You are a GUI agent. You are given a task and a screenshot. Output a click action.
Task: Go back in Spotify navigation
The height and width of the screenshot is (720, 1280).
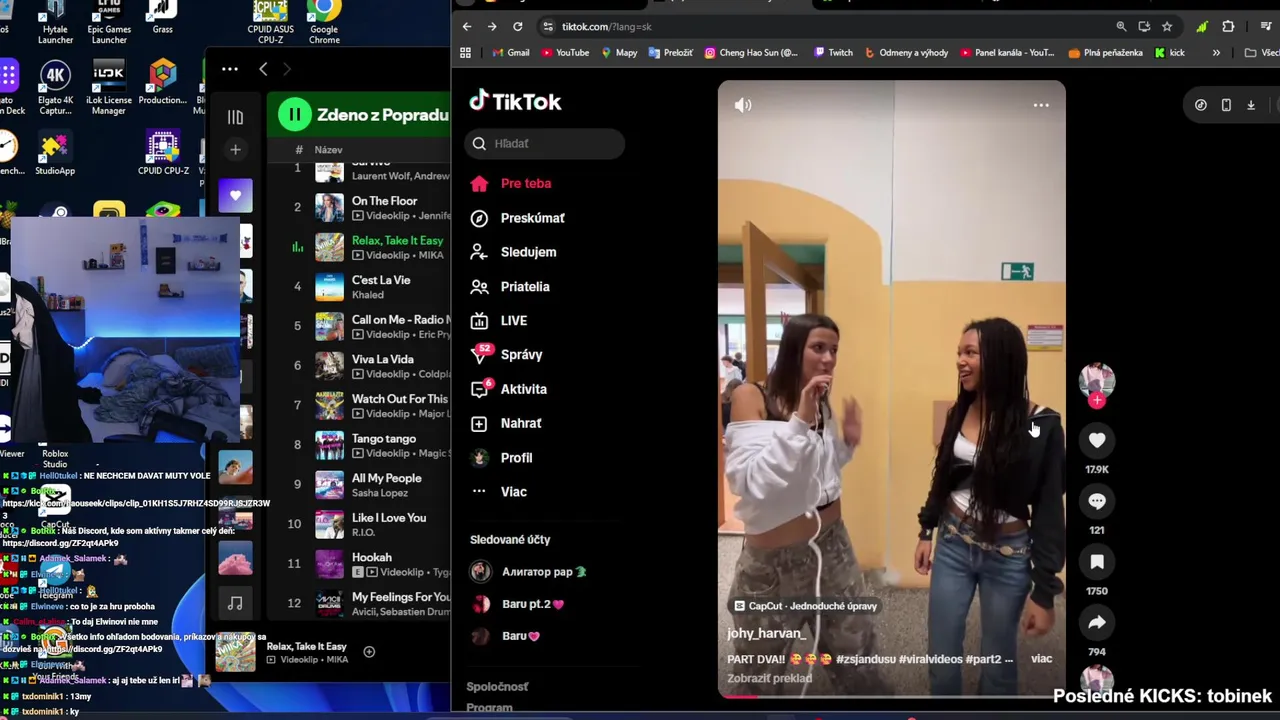click(263, 69)
